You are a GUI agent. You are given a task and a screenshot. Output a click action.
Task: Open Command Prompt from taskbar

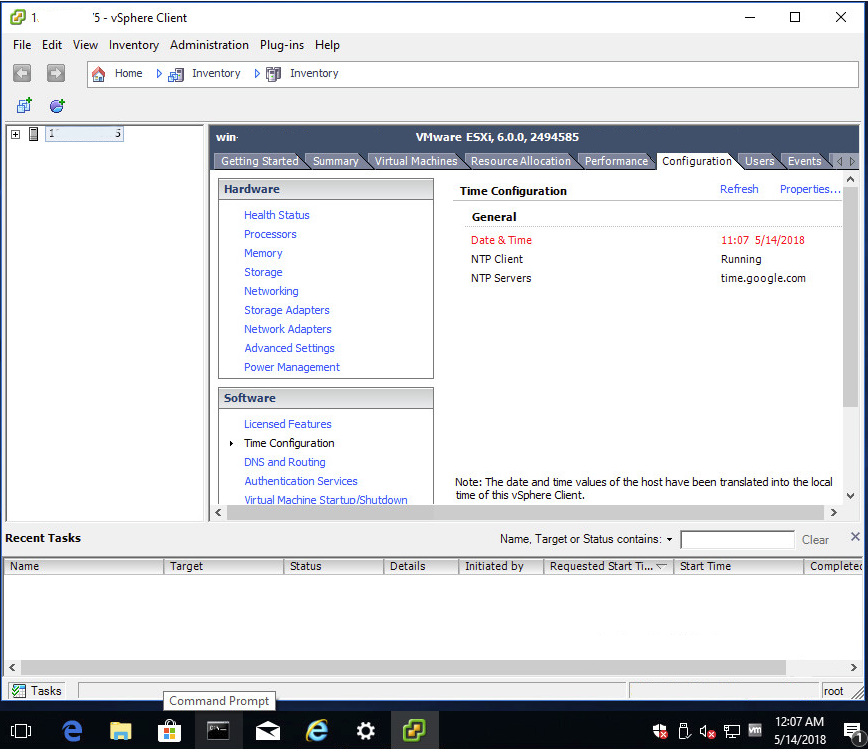[x=218, y=731]
